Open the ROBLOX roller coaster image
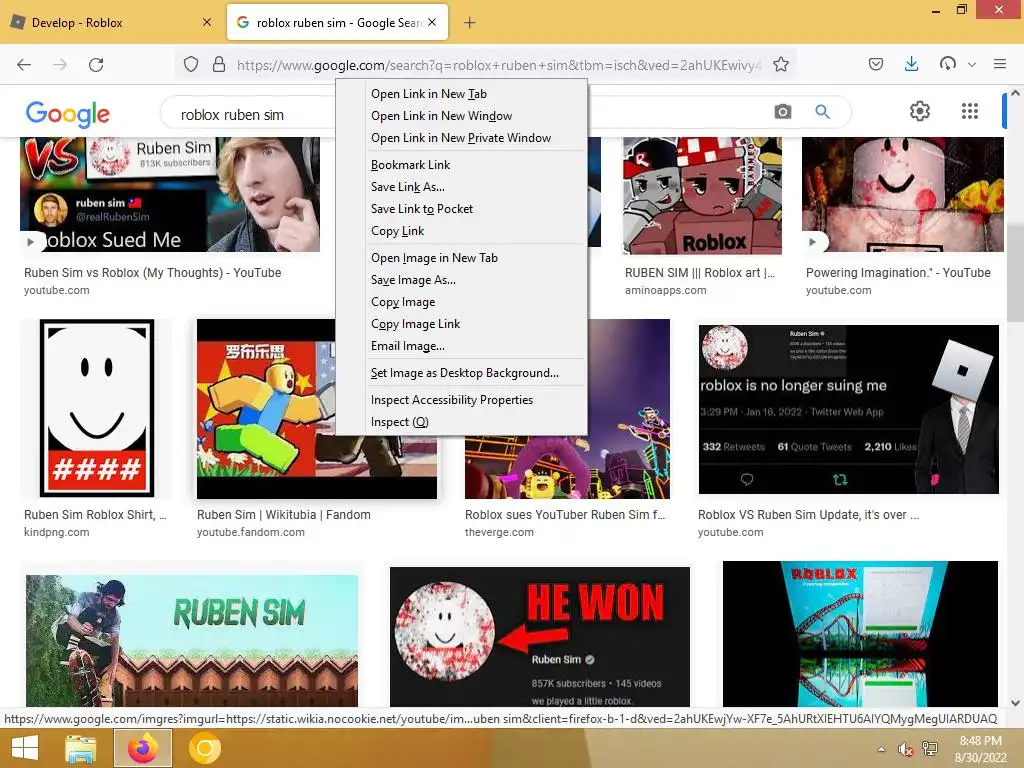 (x=860, y=633)
